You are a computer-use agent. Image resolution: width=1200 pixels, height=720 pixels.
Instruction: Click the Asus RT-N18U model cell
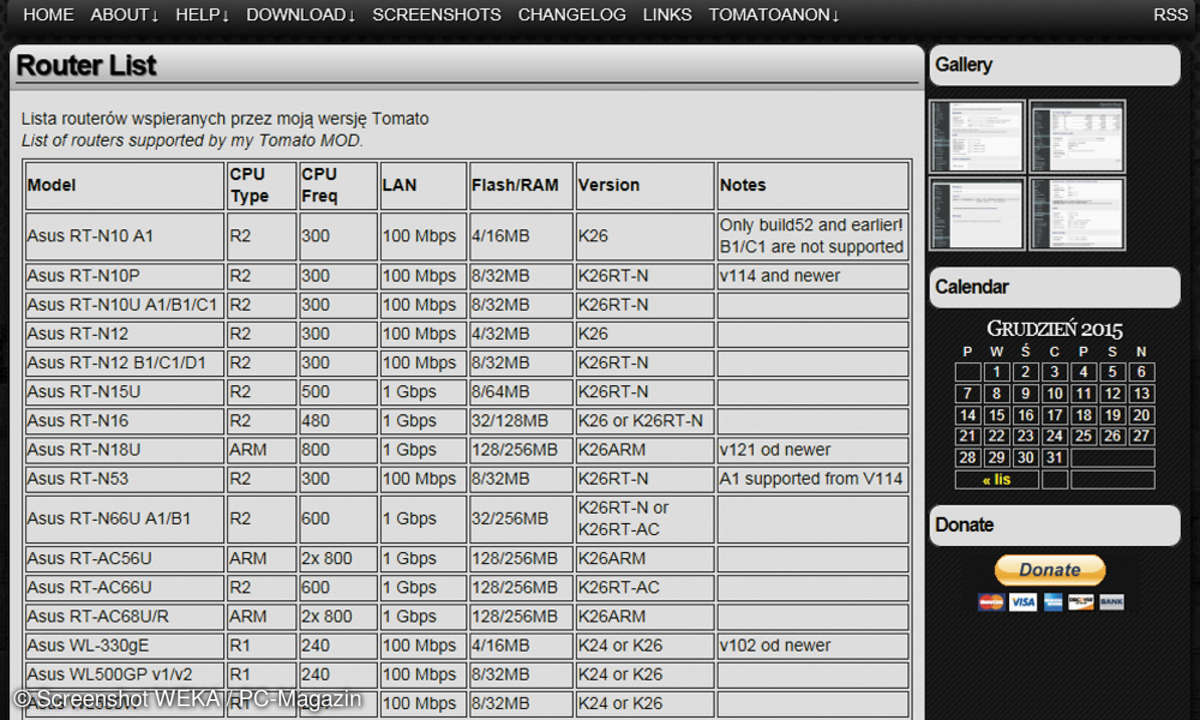(125, 450)
